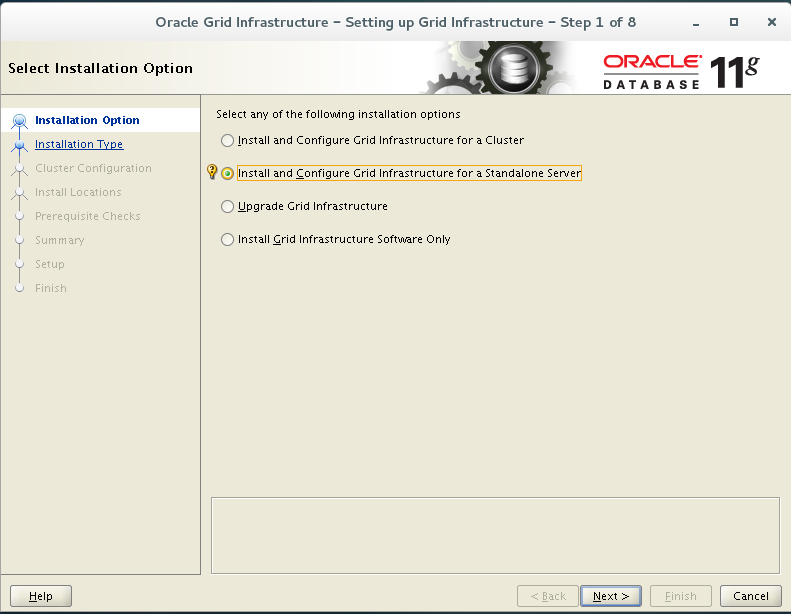Click the yellow hint lightbulb icon
This screenshot has width=791, height=614.
tap(212, 172)
